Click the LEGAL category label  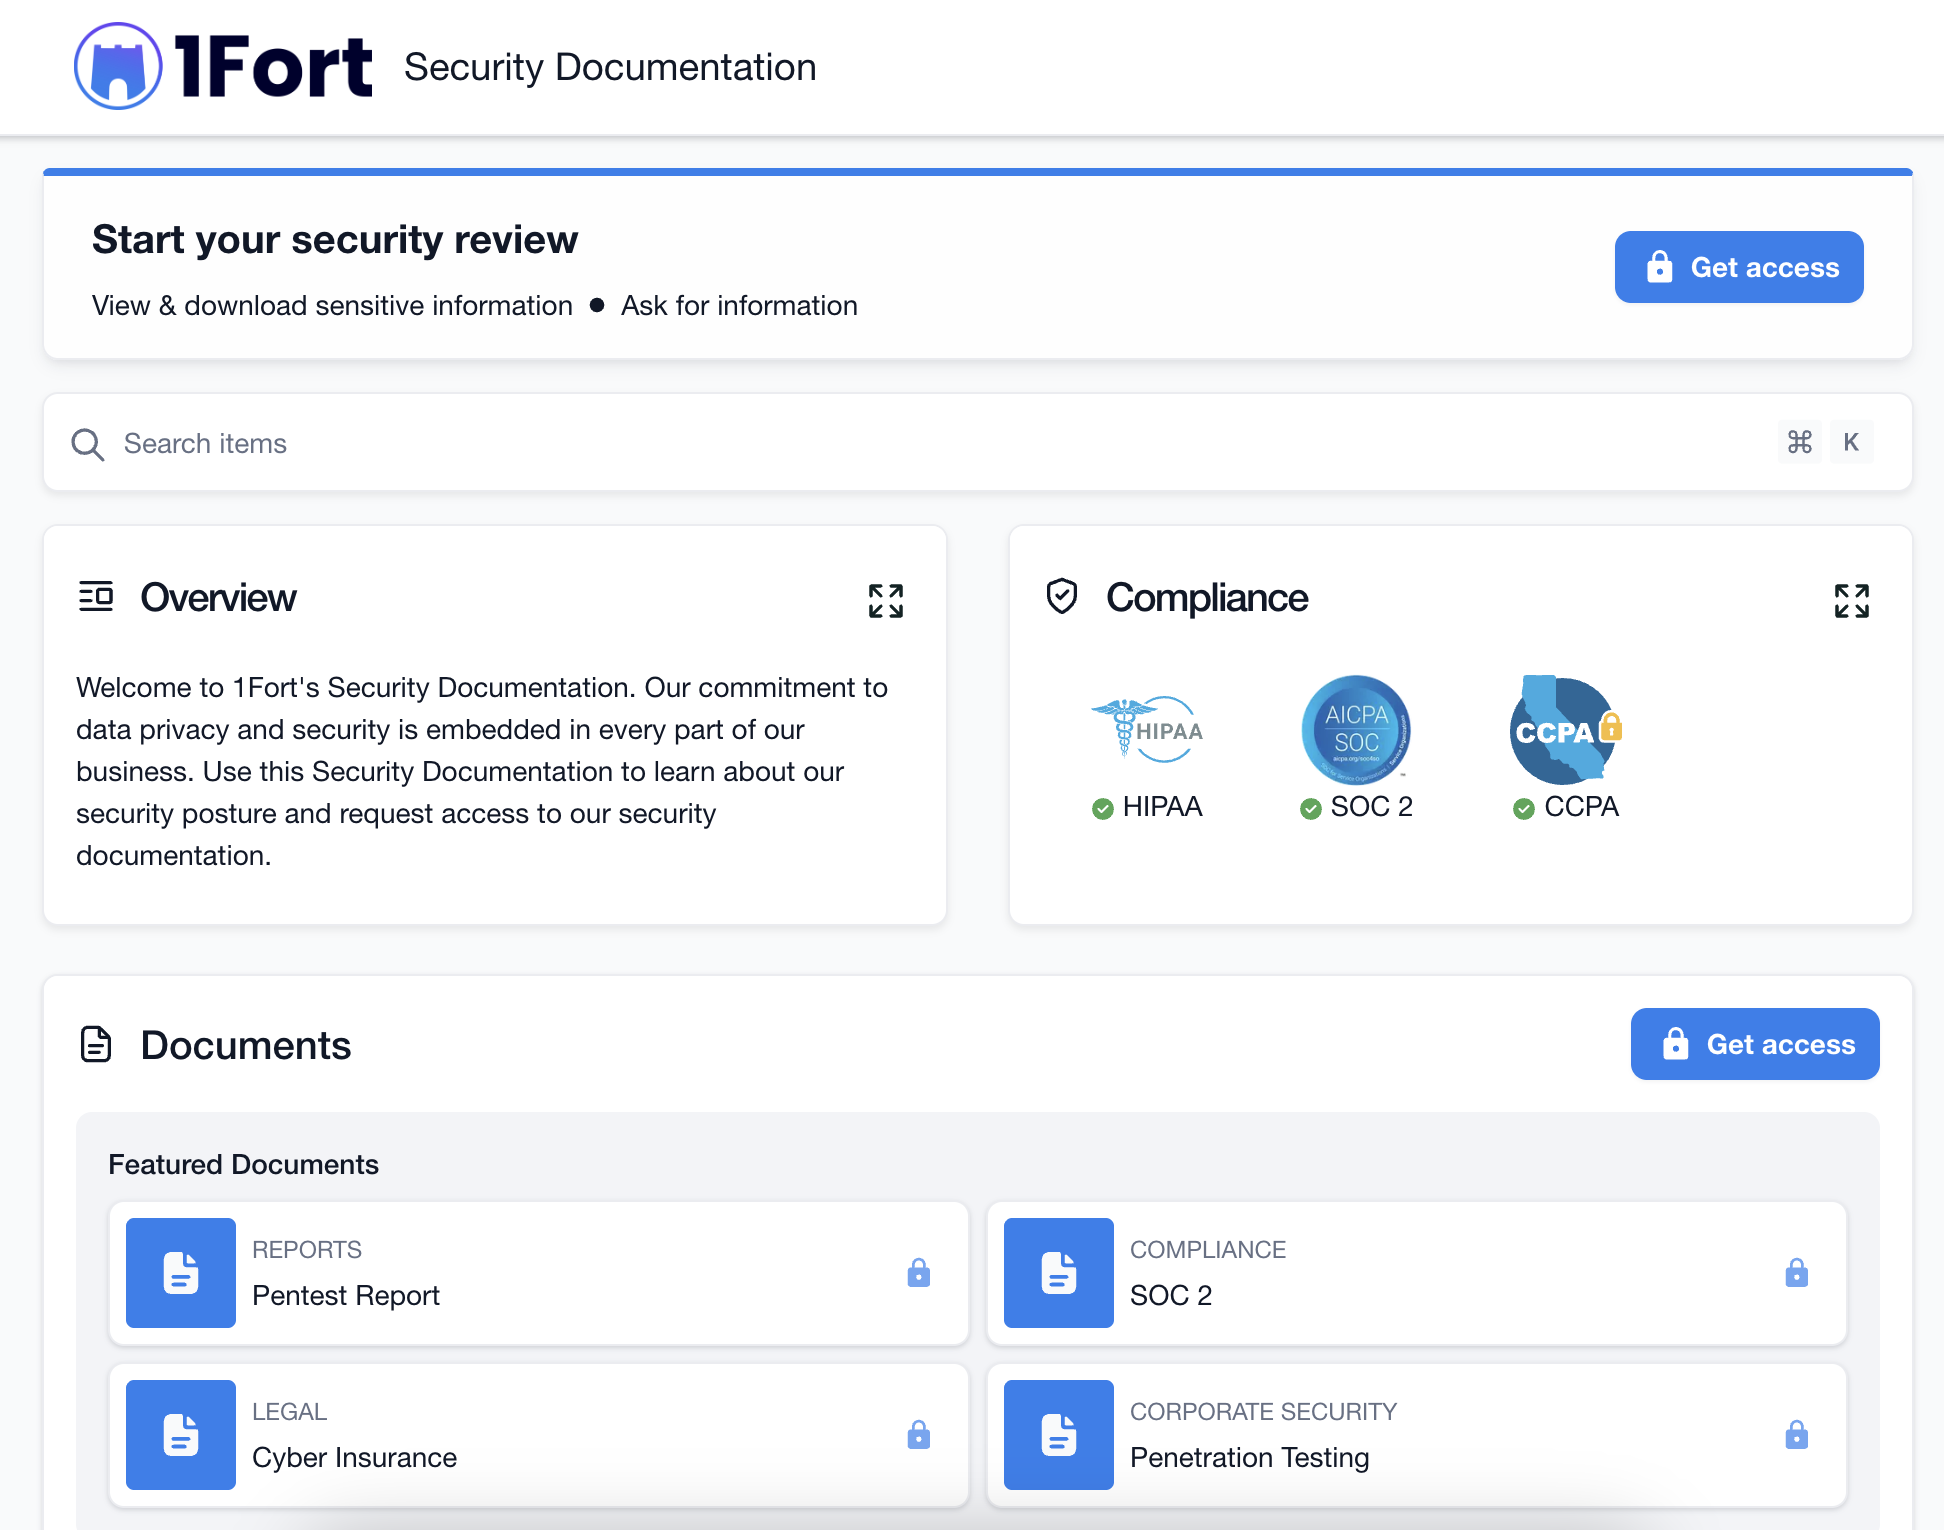(289, 1411)
